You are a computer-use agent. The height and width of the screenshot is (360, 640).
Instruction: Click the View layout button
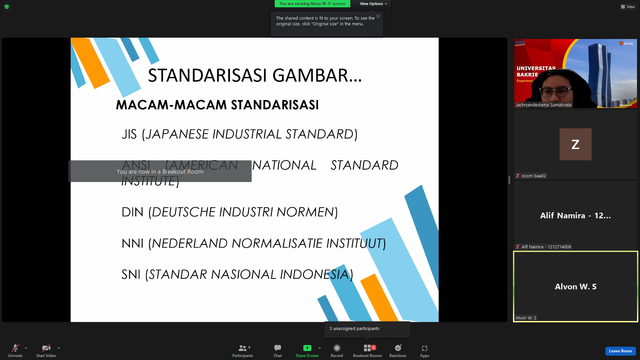click(x=628, y=7)
